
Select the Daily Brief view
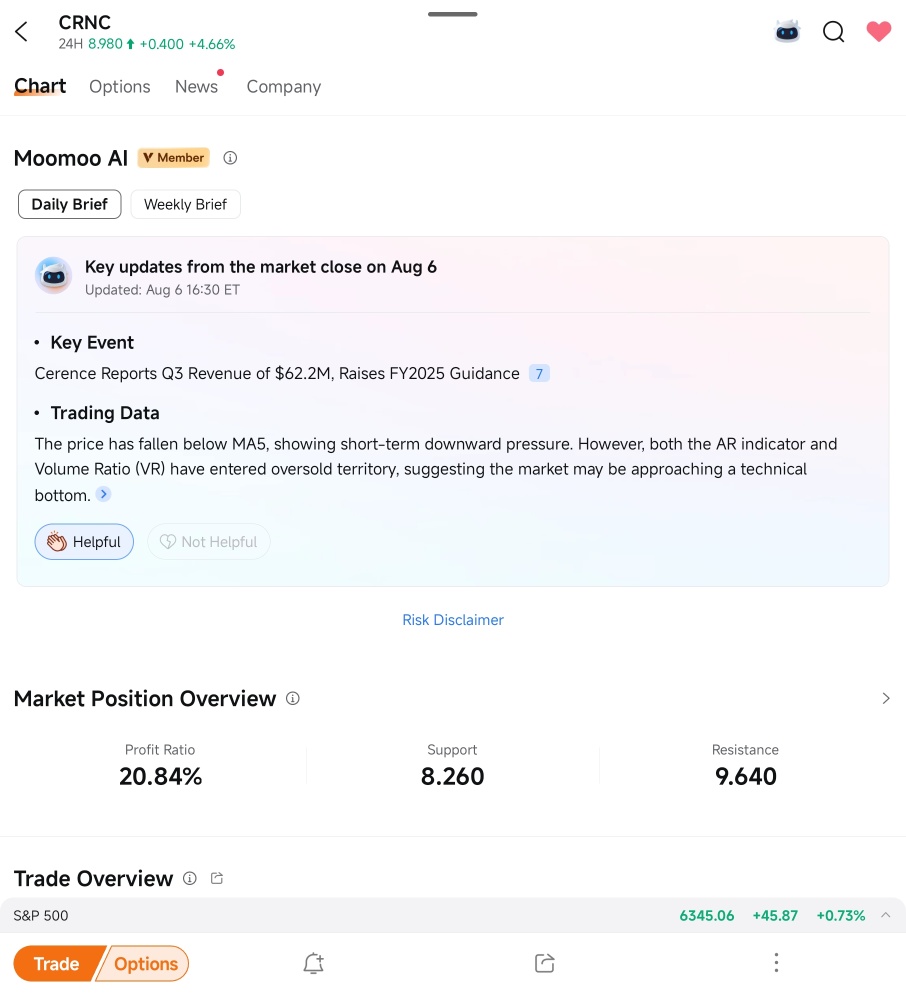pos(69,204)
